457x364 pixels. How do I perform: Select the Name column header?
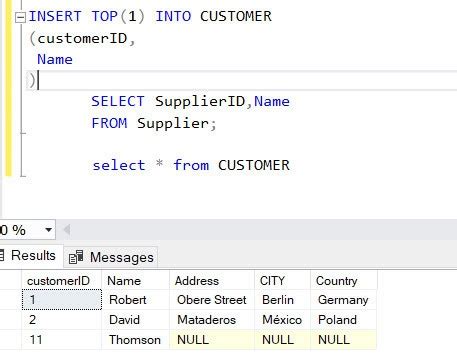pos(135,281)
